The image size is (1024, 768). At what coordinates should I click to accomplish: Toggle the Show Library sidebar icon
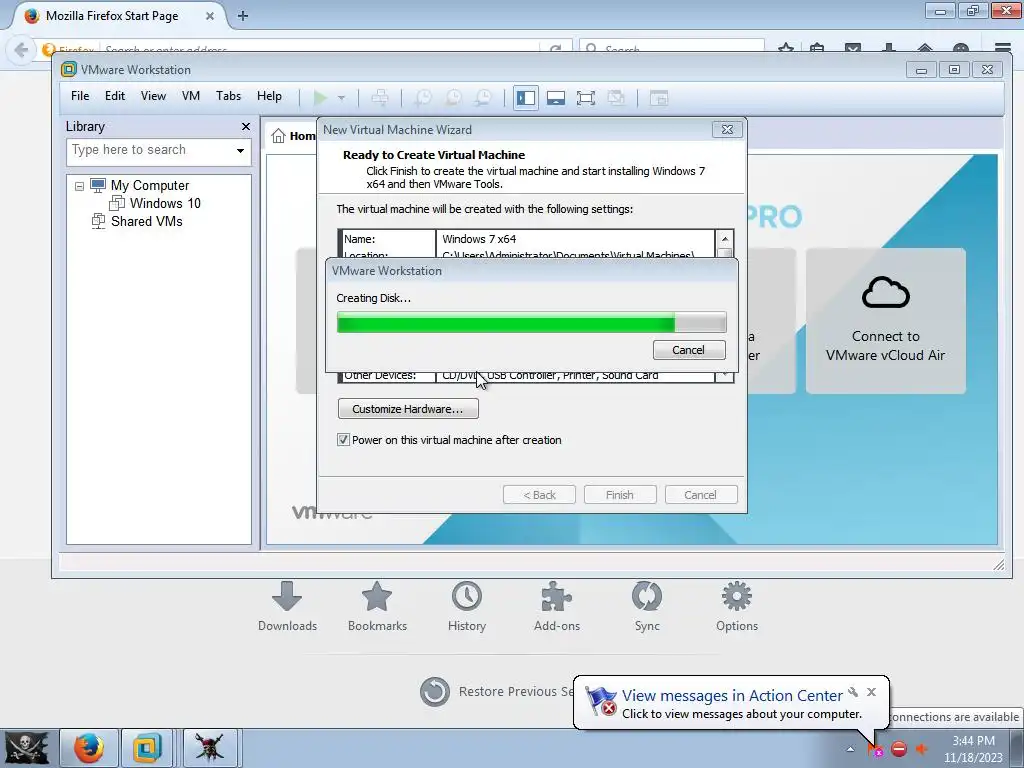(526, 98)
